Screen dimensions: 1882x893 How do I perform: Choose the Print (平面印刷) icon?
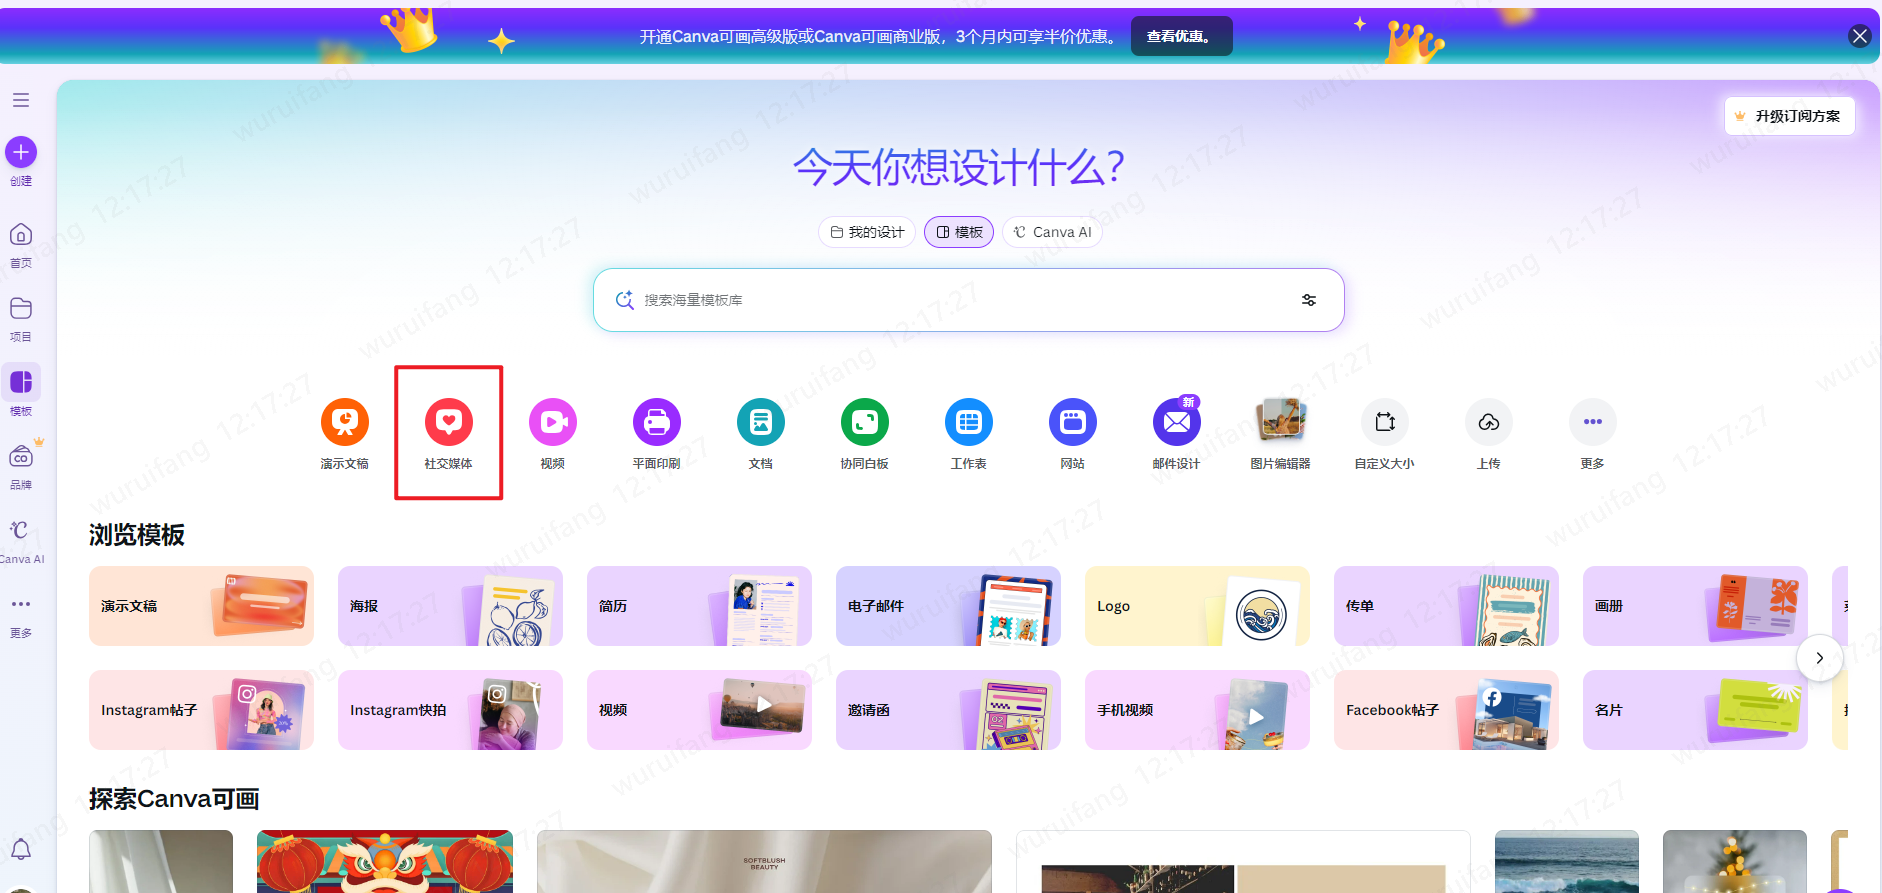click(x=657, y=422)
